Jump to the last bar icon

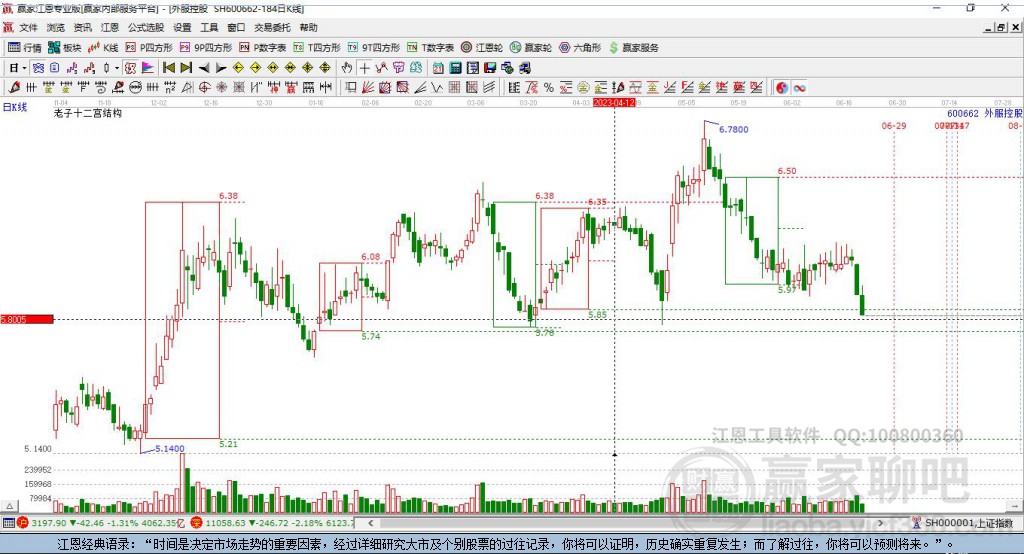click(186, 68)
